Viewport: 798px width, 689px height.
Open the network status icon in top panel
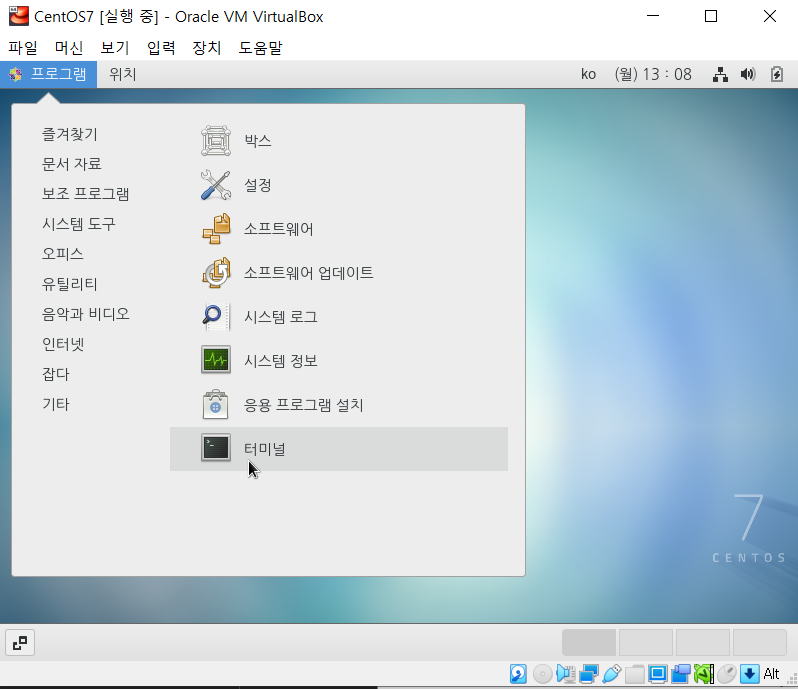tap(720, 74)
